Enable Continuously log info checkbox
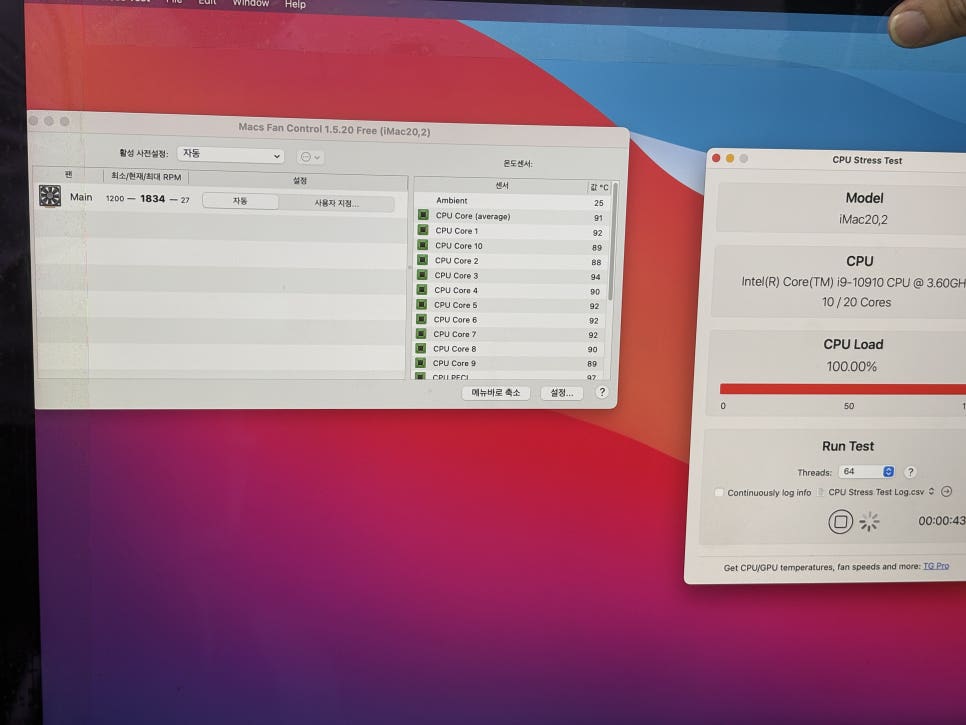The width and height of the screenshot is (966, 725). (719, 492)
